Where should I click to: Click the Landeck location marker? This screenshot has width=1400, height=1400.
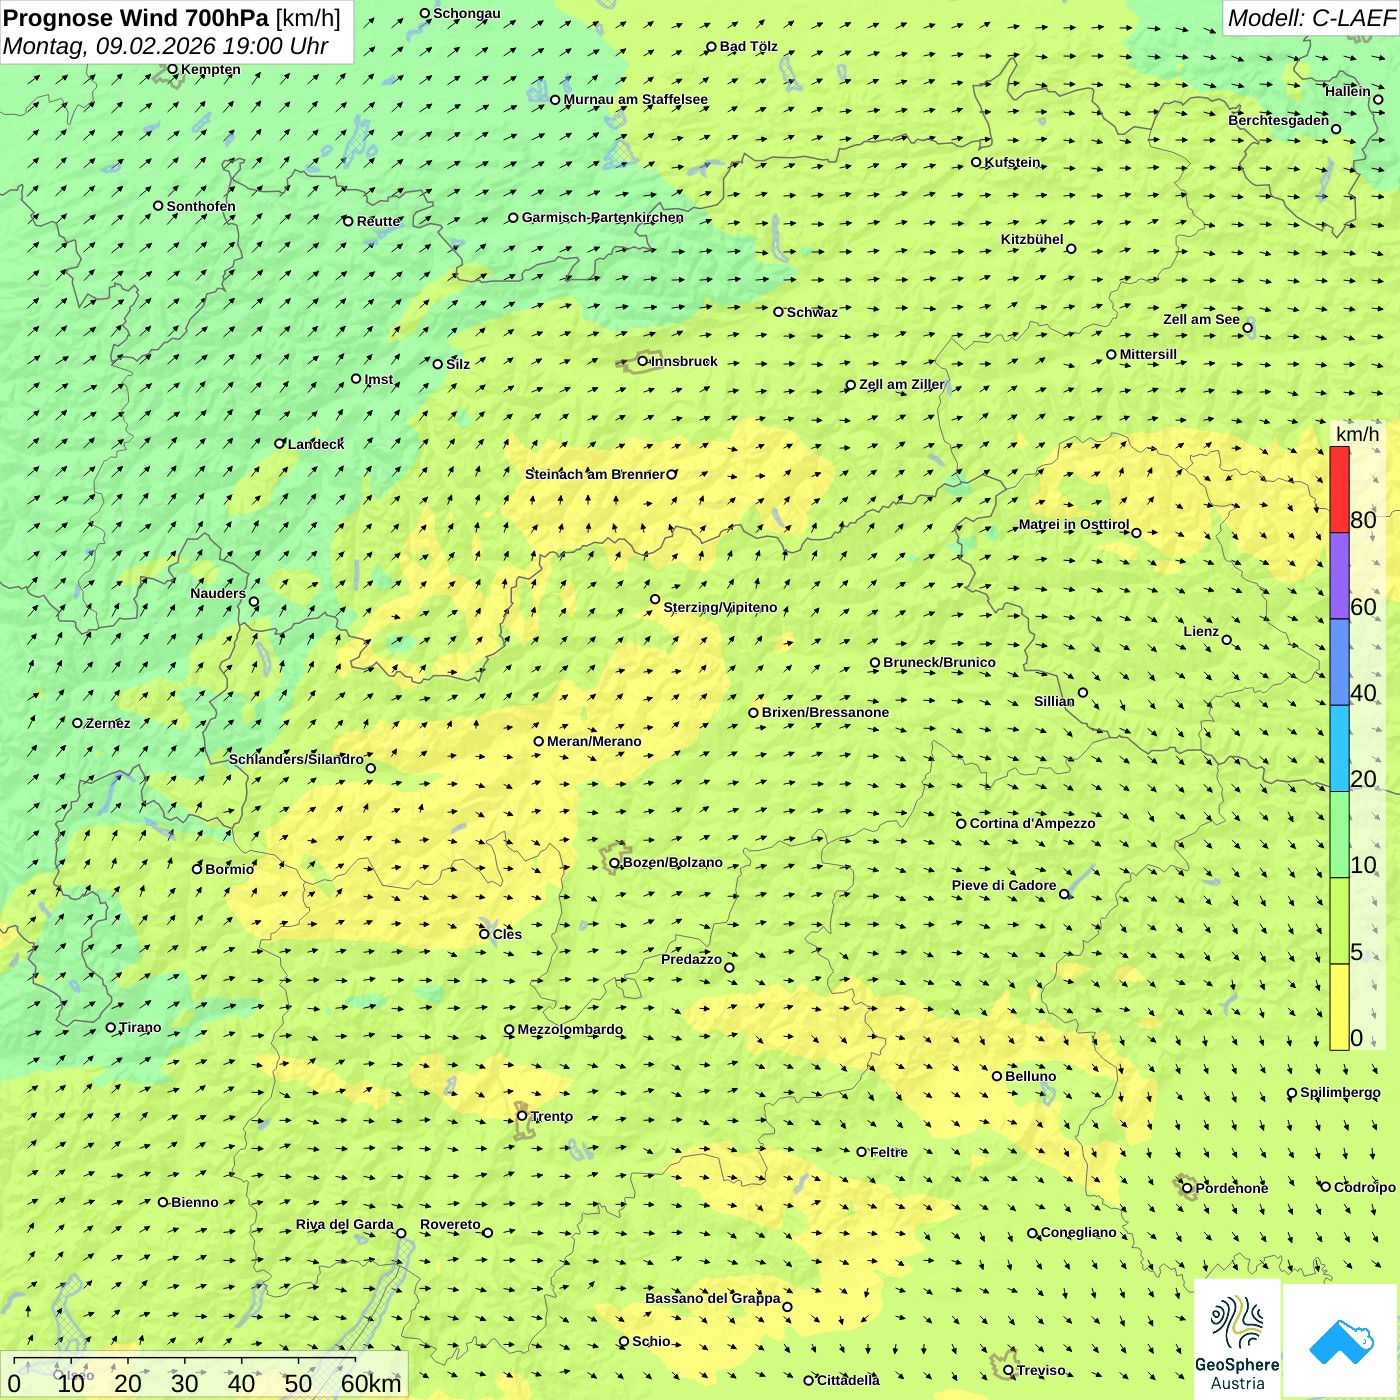(x=280, y=444)
